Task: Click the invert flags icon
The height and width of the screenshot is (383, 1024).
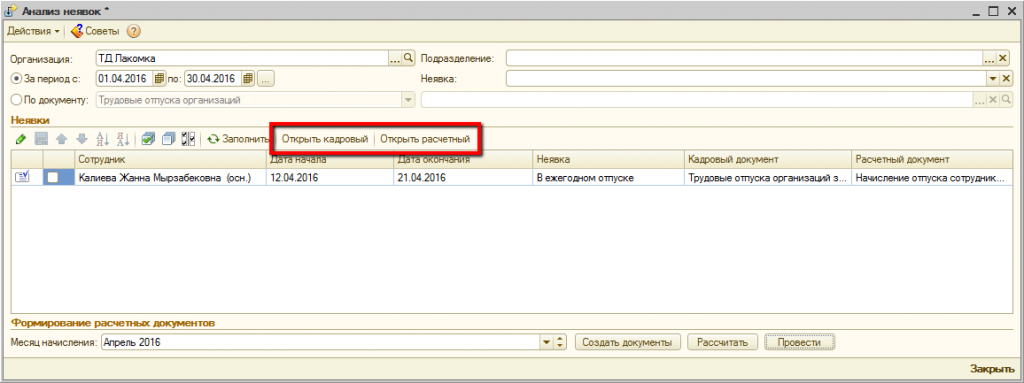Action: (x=189, y=139)
